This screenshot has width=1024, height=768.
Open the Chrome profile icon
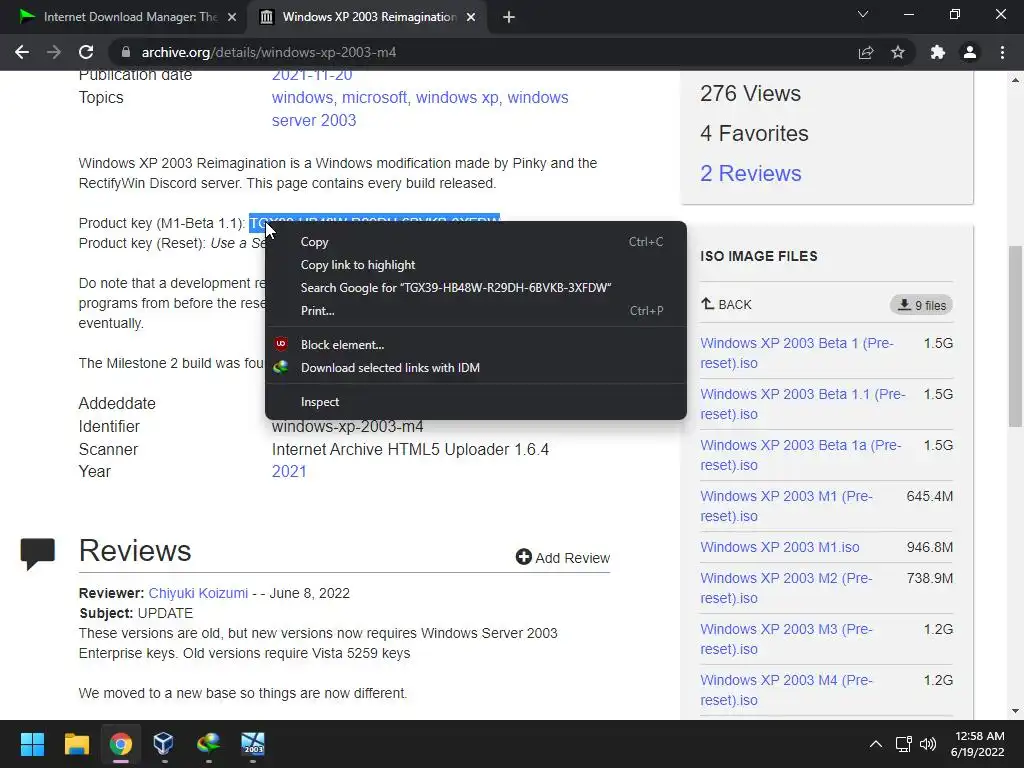pyautogui.click(x=970, y=52)
